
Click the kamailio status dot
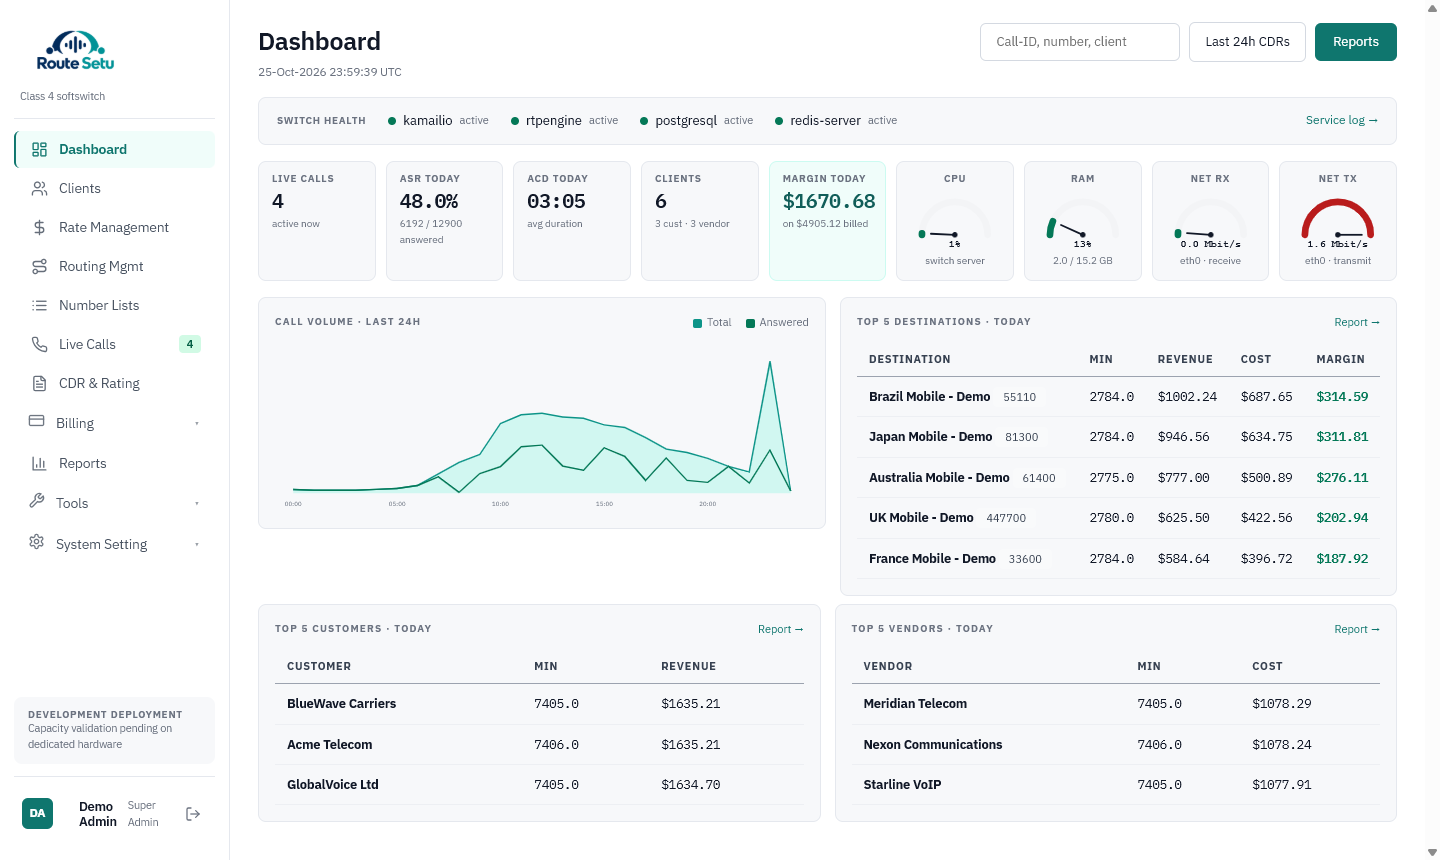click(392, 121)
